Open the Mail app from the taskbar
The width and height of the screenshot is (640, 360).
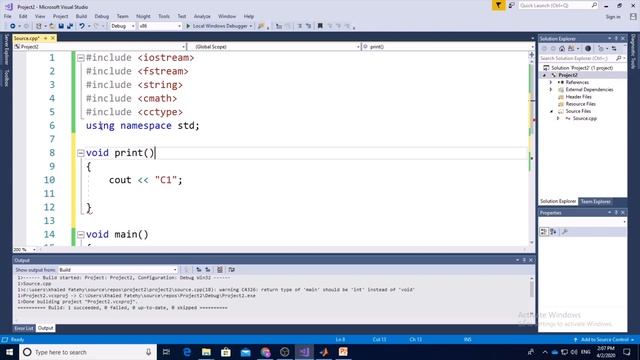tap(245, 352)
